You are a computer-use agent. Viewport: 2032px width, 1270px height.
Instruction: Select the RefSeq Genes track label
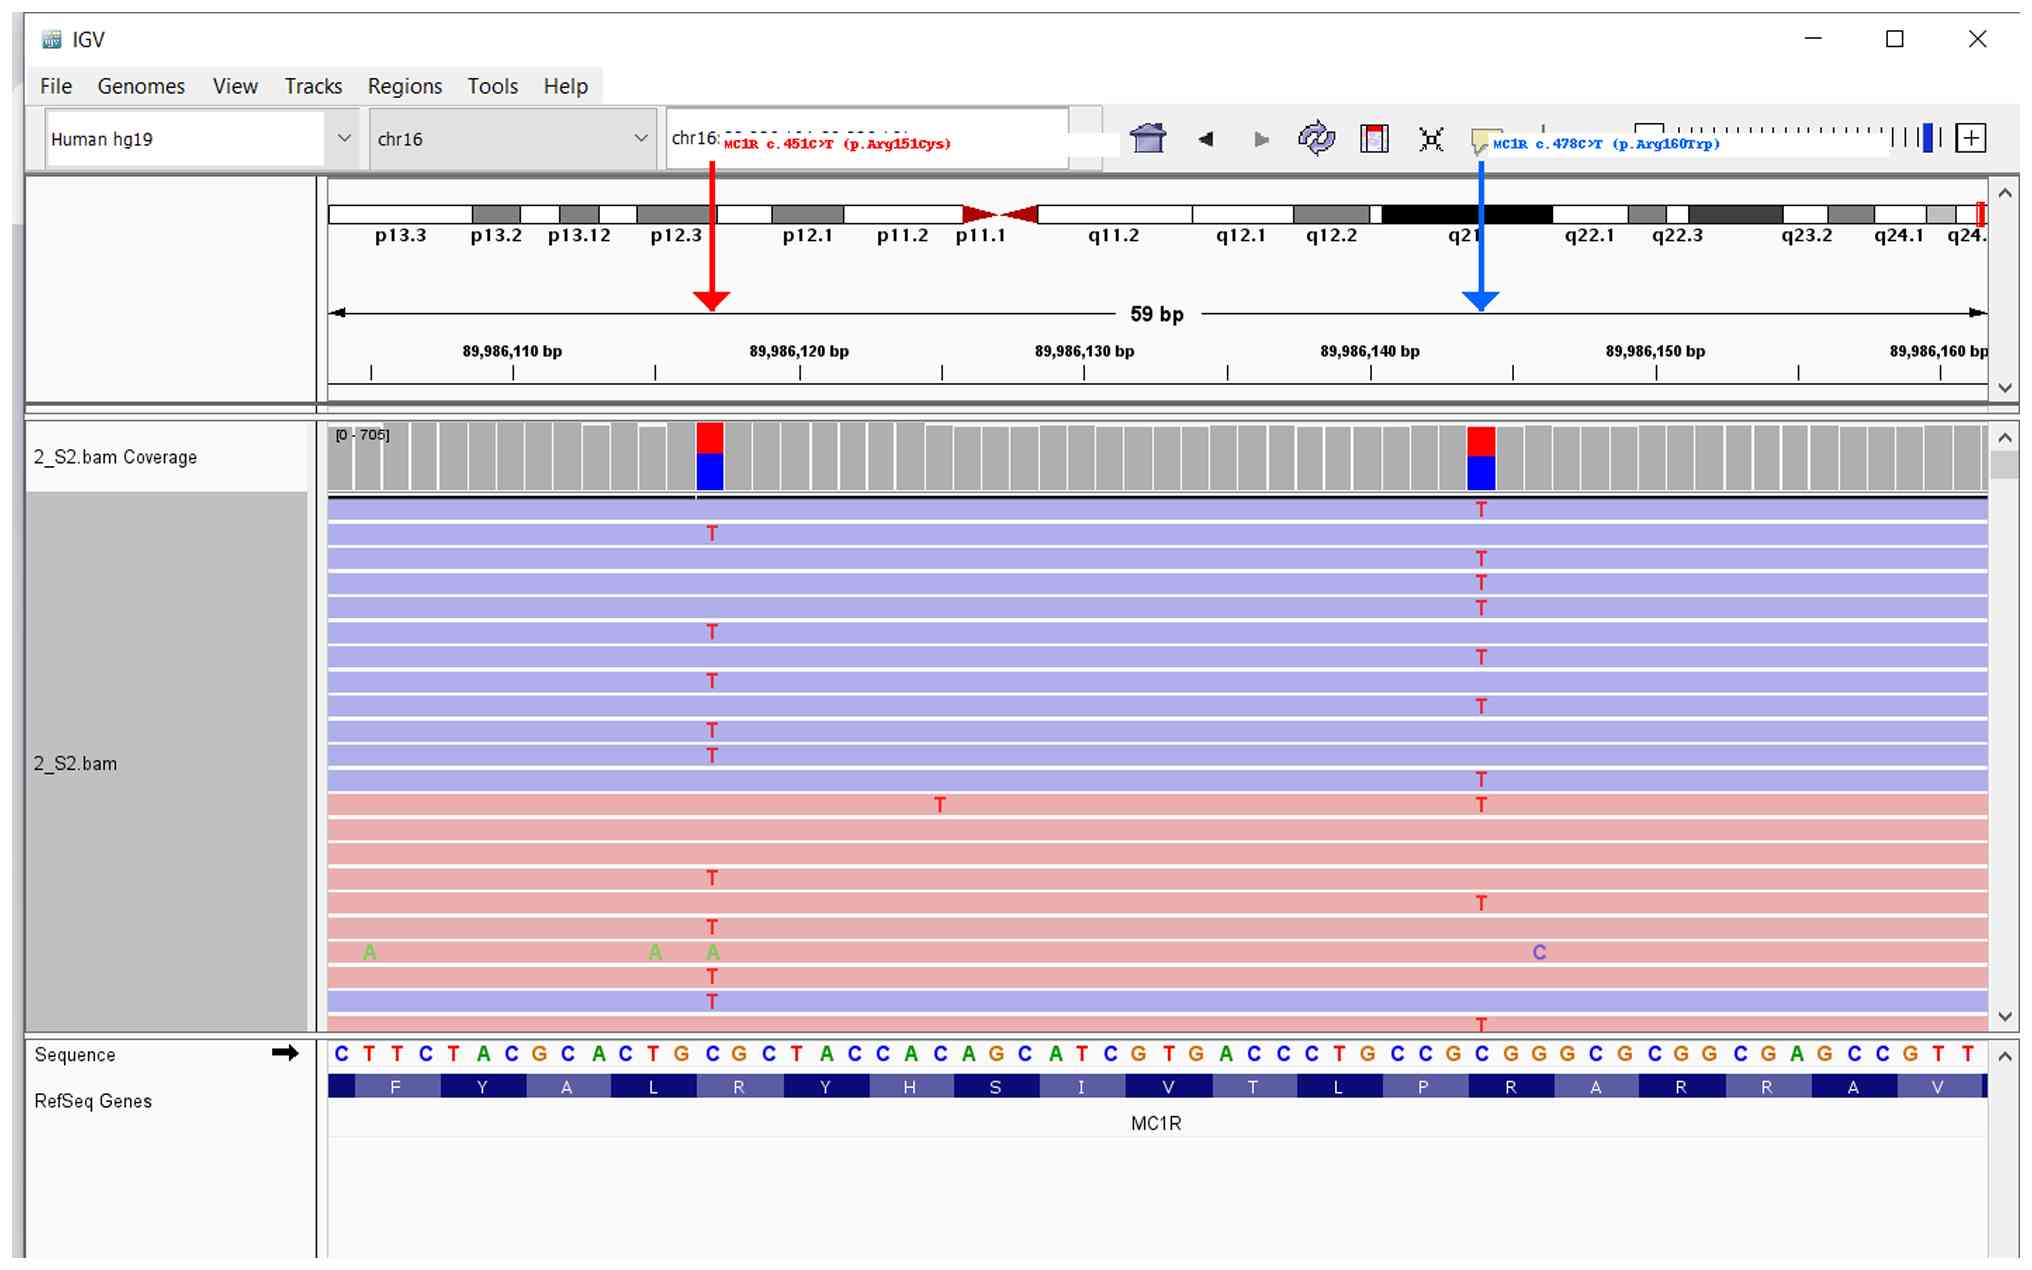pos(93,1101)
